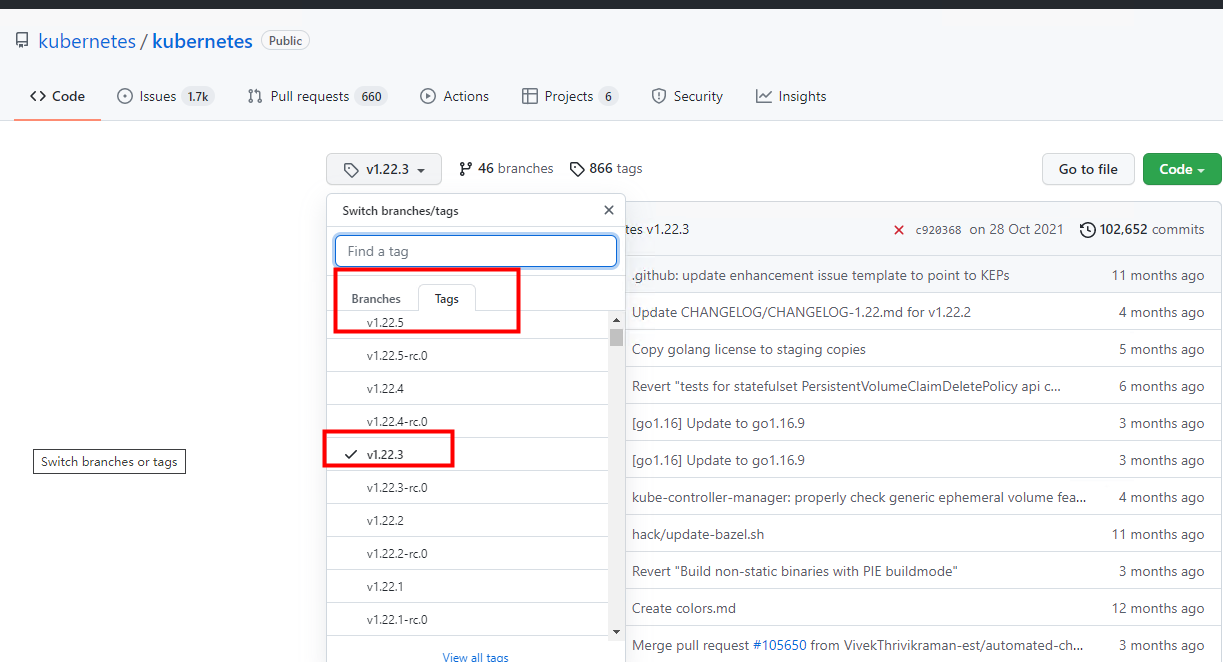Open commit 'kube-controller-manager: properly check generic ephemeral'

tap(859, 497)
